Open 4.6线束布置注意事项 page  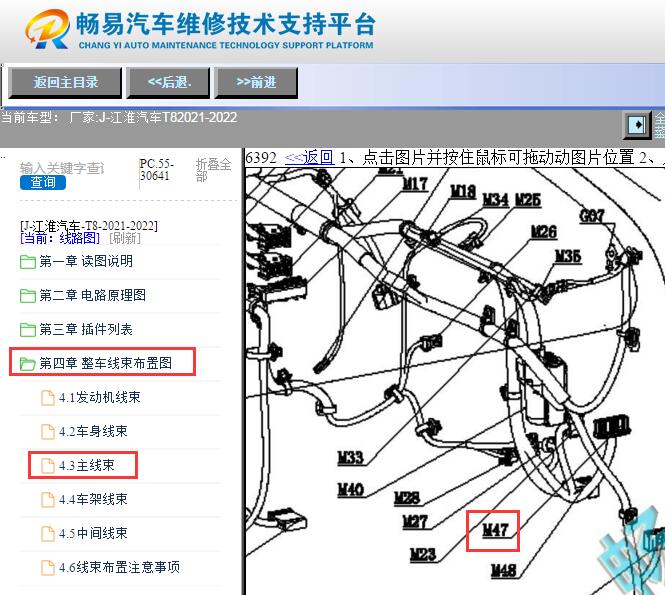[x=119, y=567]
